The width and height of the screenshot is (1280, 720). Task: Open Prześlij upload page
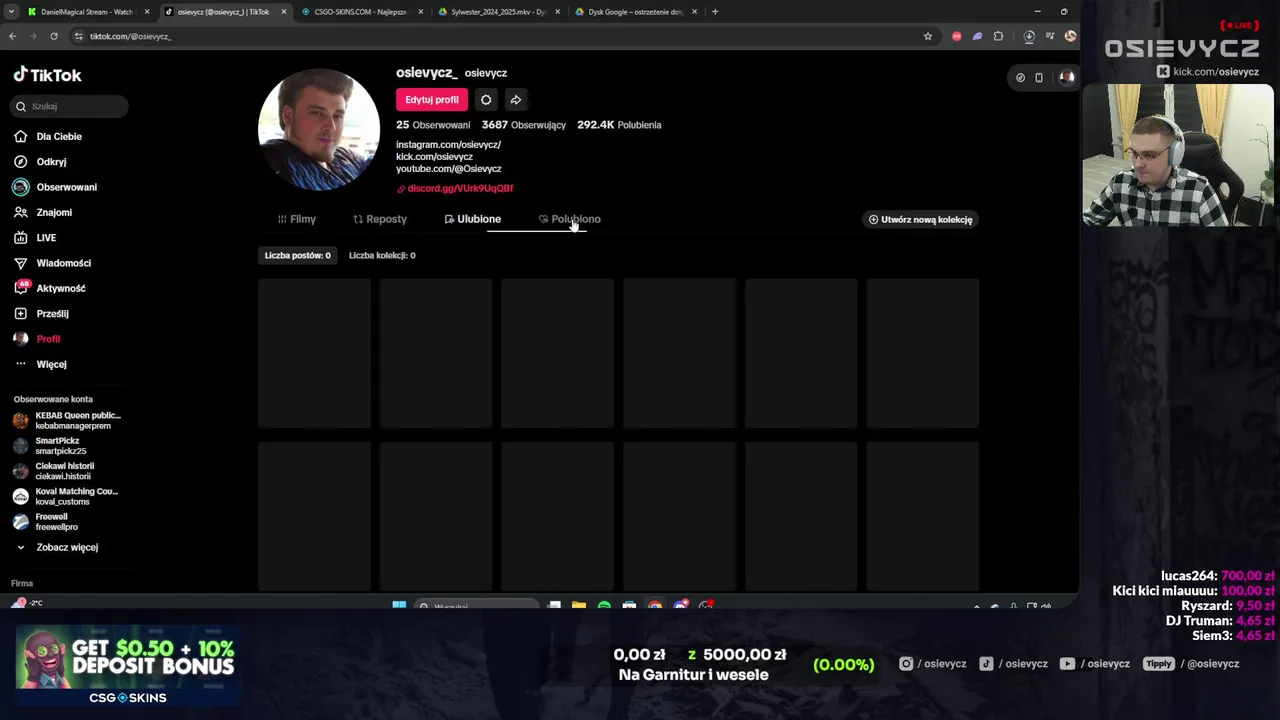pyautogui.click(x=52, y=314)
